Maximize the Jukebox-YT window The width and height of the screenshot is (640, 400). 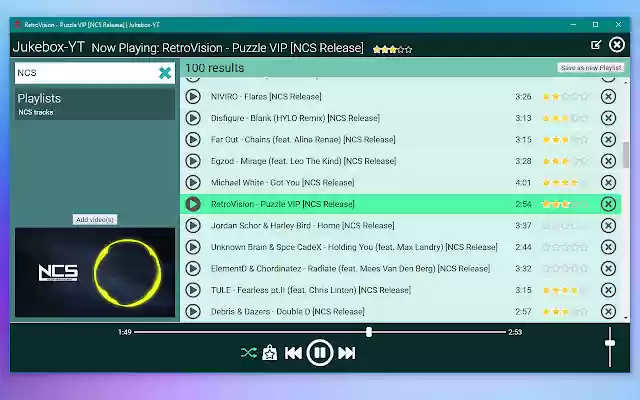point(596,24)
